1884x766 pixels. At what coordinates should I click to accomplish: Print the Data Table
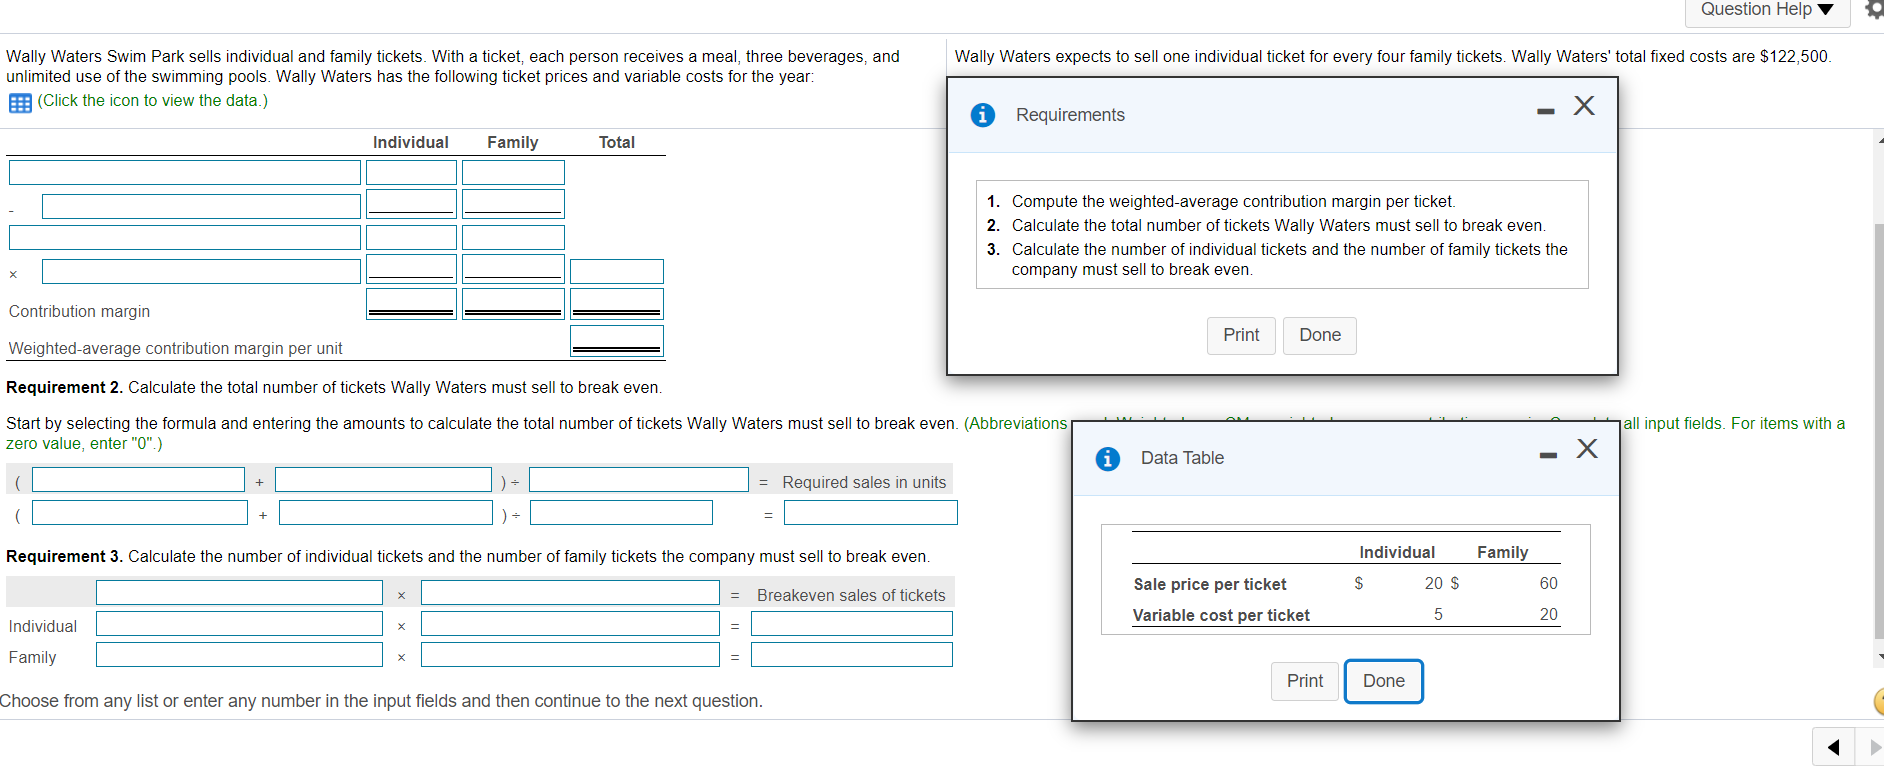tap(1305, 681)
